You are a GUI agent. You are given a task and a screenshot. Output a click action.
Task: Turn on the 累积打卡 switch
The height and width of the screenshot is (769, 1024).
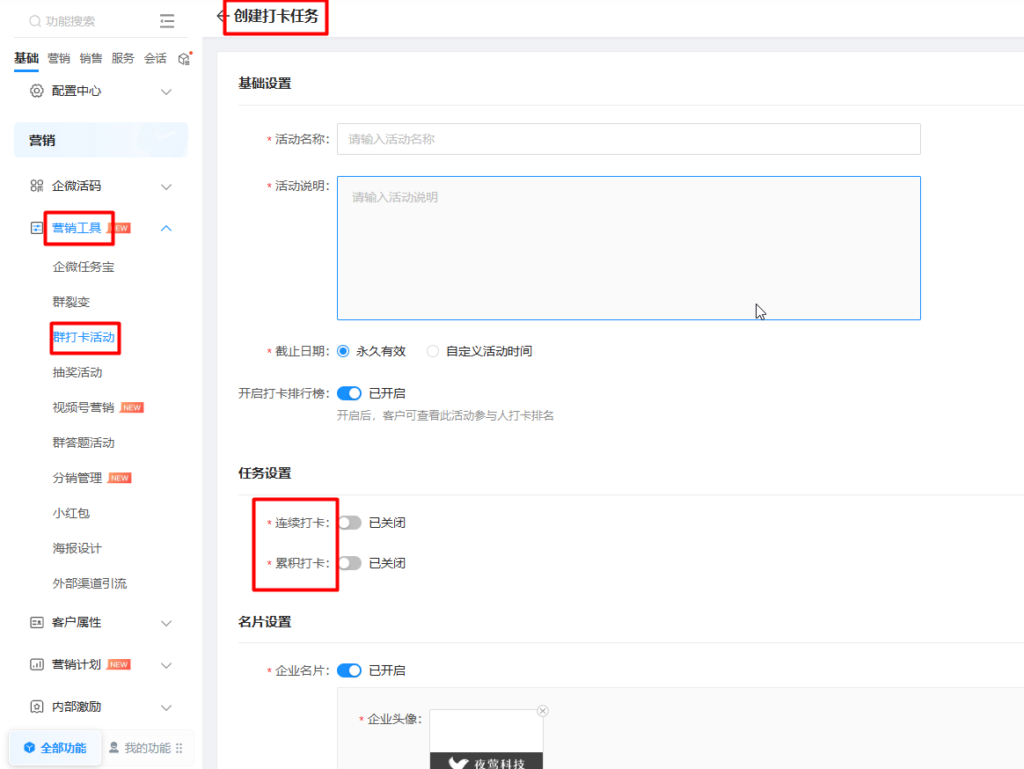tap(349, 563)
